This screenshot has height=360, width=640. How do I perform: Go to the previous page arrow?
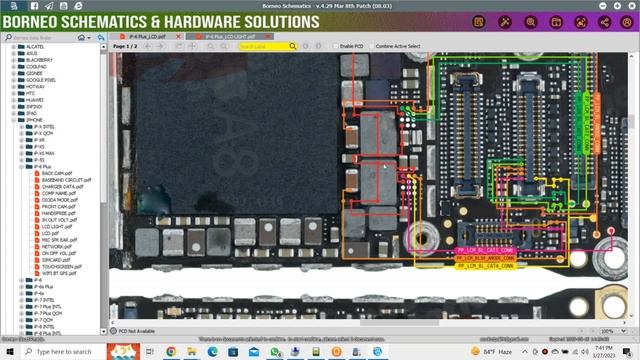148,46
